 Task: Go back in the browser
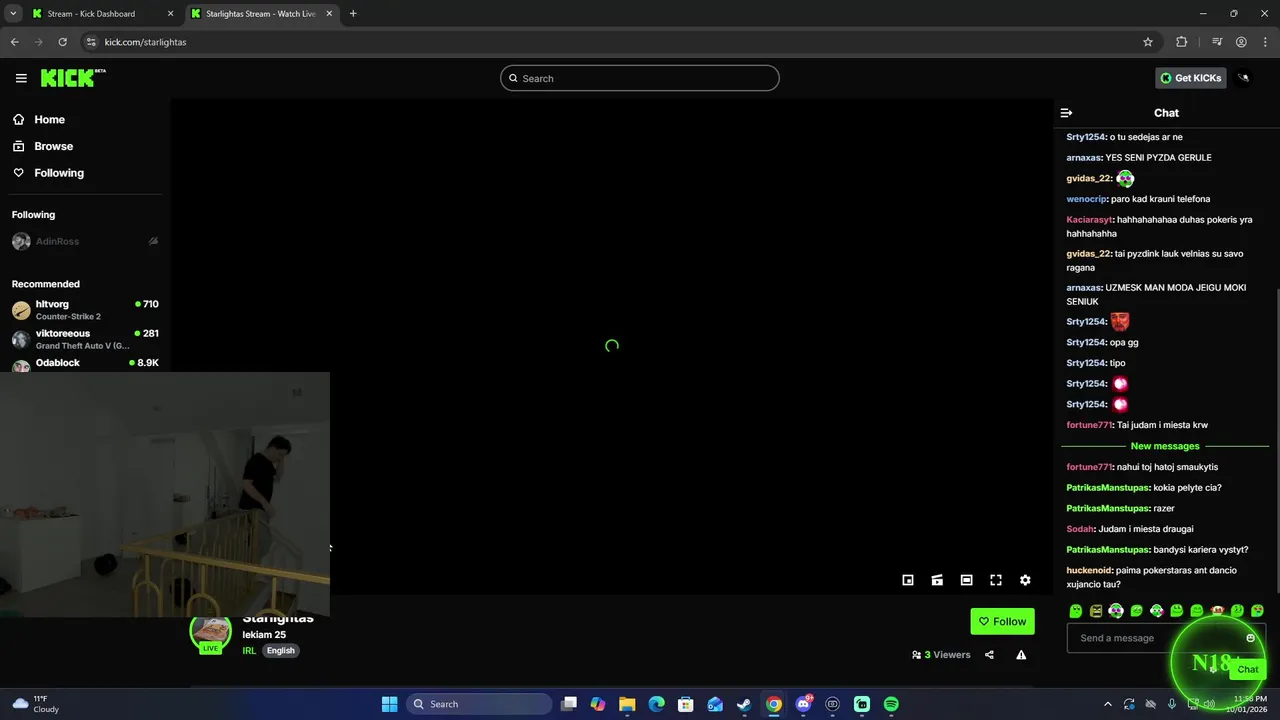point(14,42)
